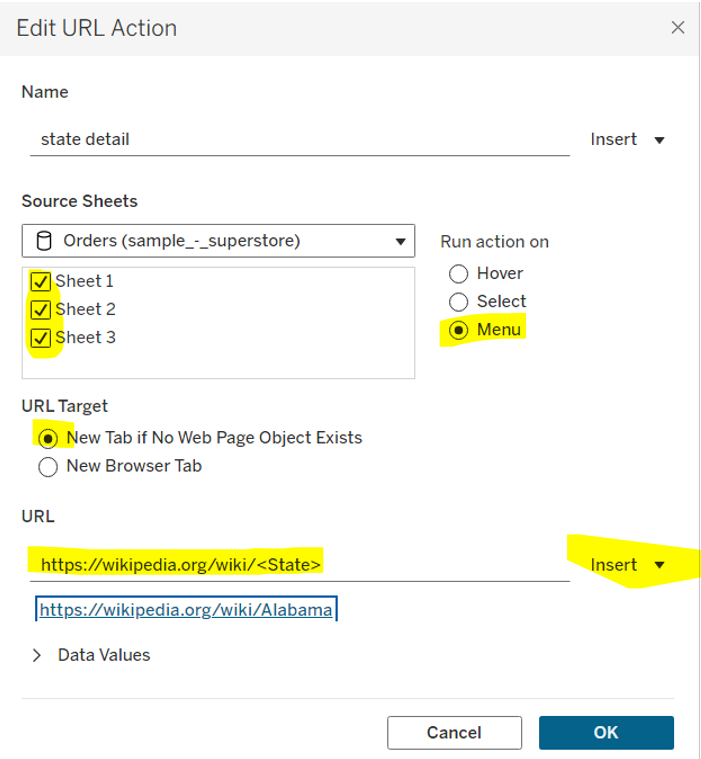Select the Hover run action option
This screenshot has height=759, width=701.
pos(459,273)
